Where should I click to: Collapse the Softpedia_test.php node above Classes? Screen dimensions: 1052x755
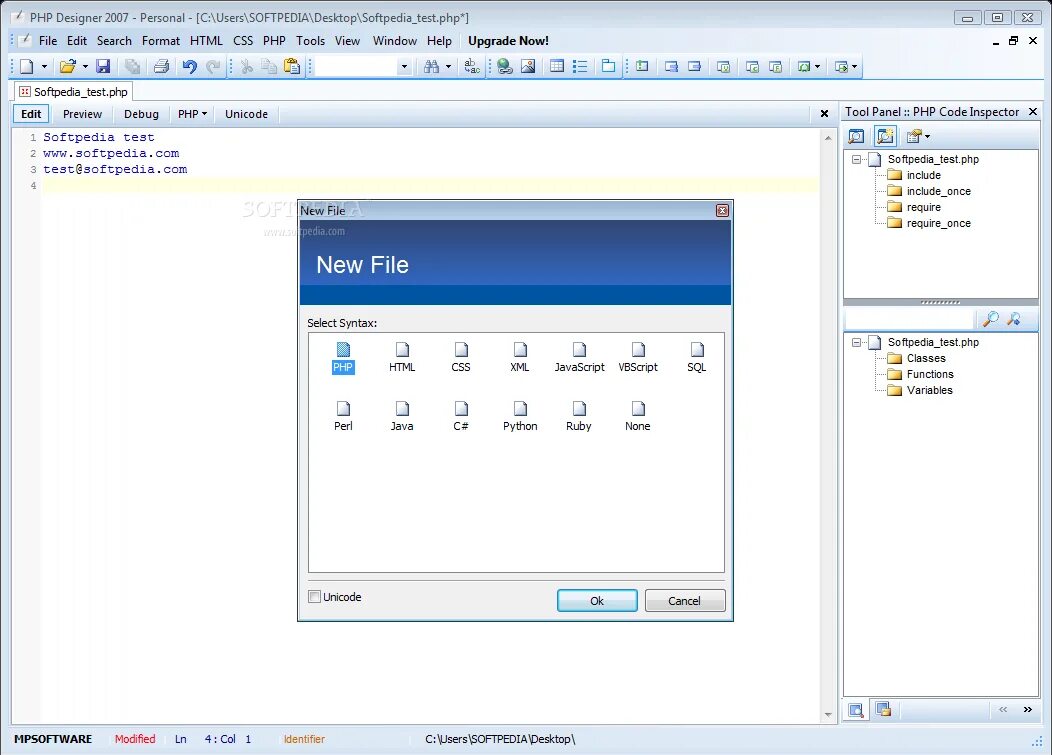coord(857,343)
